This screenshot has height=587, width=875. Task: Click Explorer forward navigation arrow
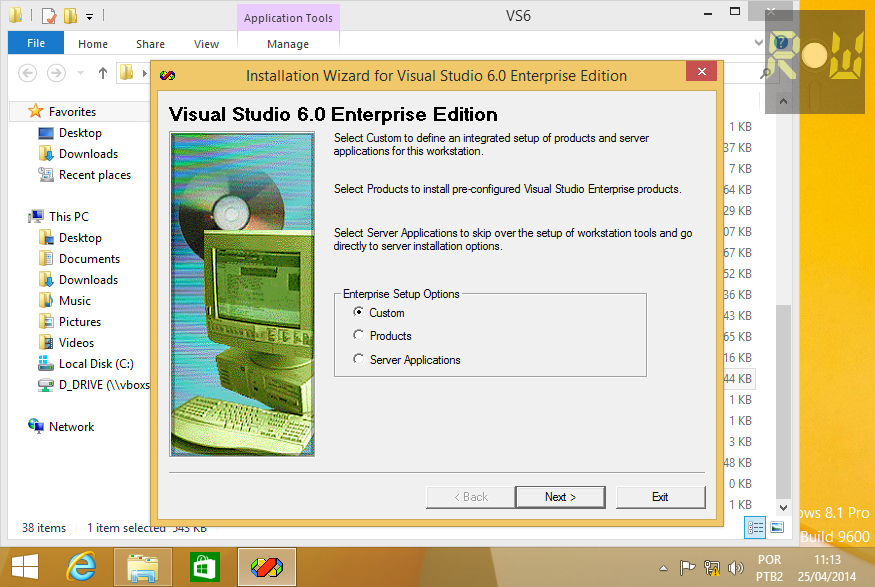pos(56,73)
